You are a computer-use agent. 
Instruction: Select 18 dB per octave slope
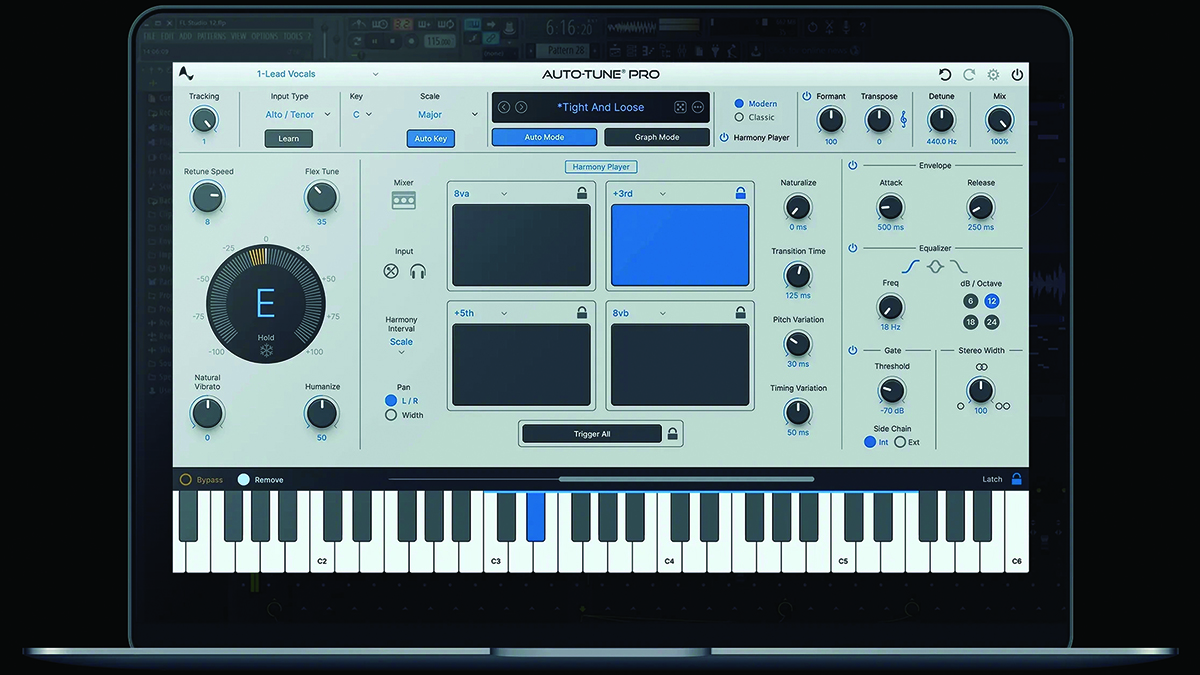click(x=970, y=322)
